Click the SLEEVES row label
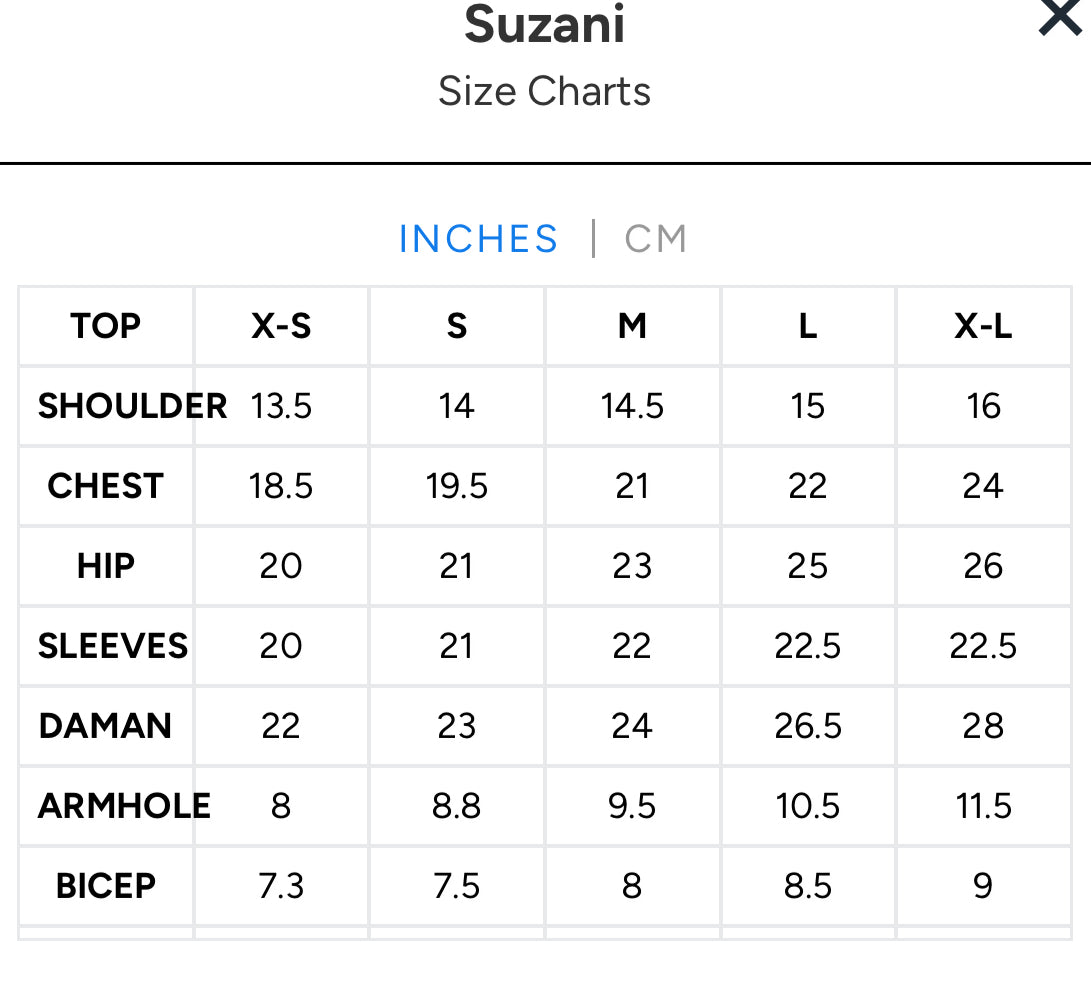The height and width of the screenshot is (1008, 1091). [x=113, y=646]
